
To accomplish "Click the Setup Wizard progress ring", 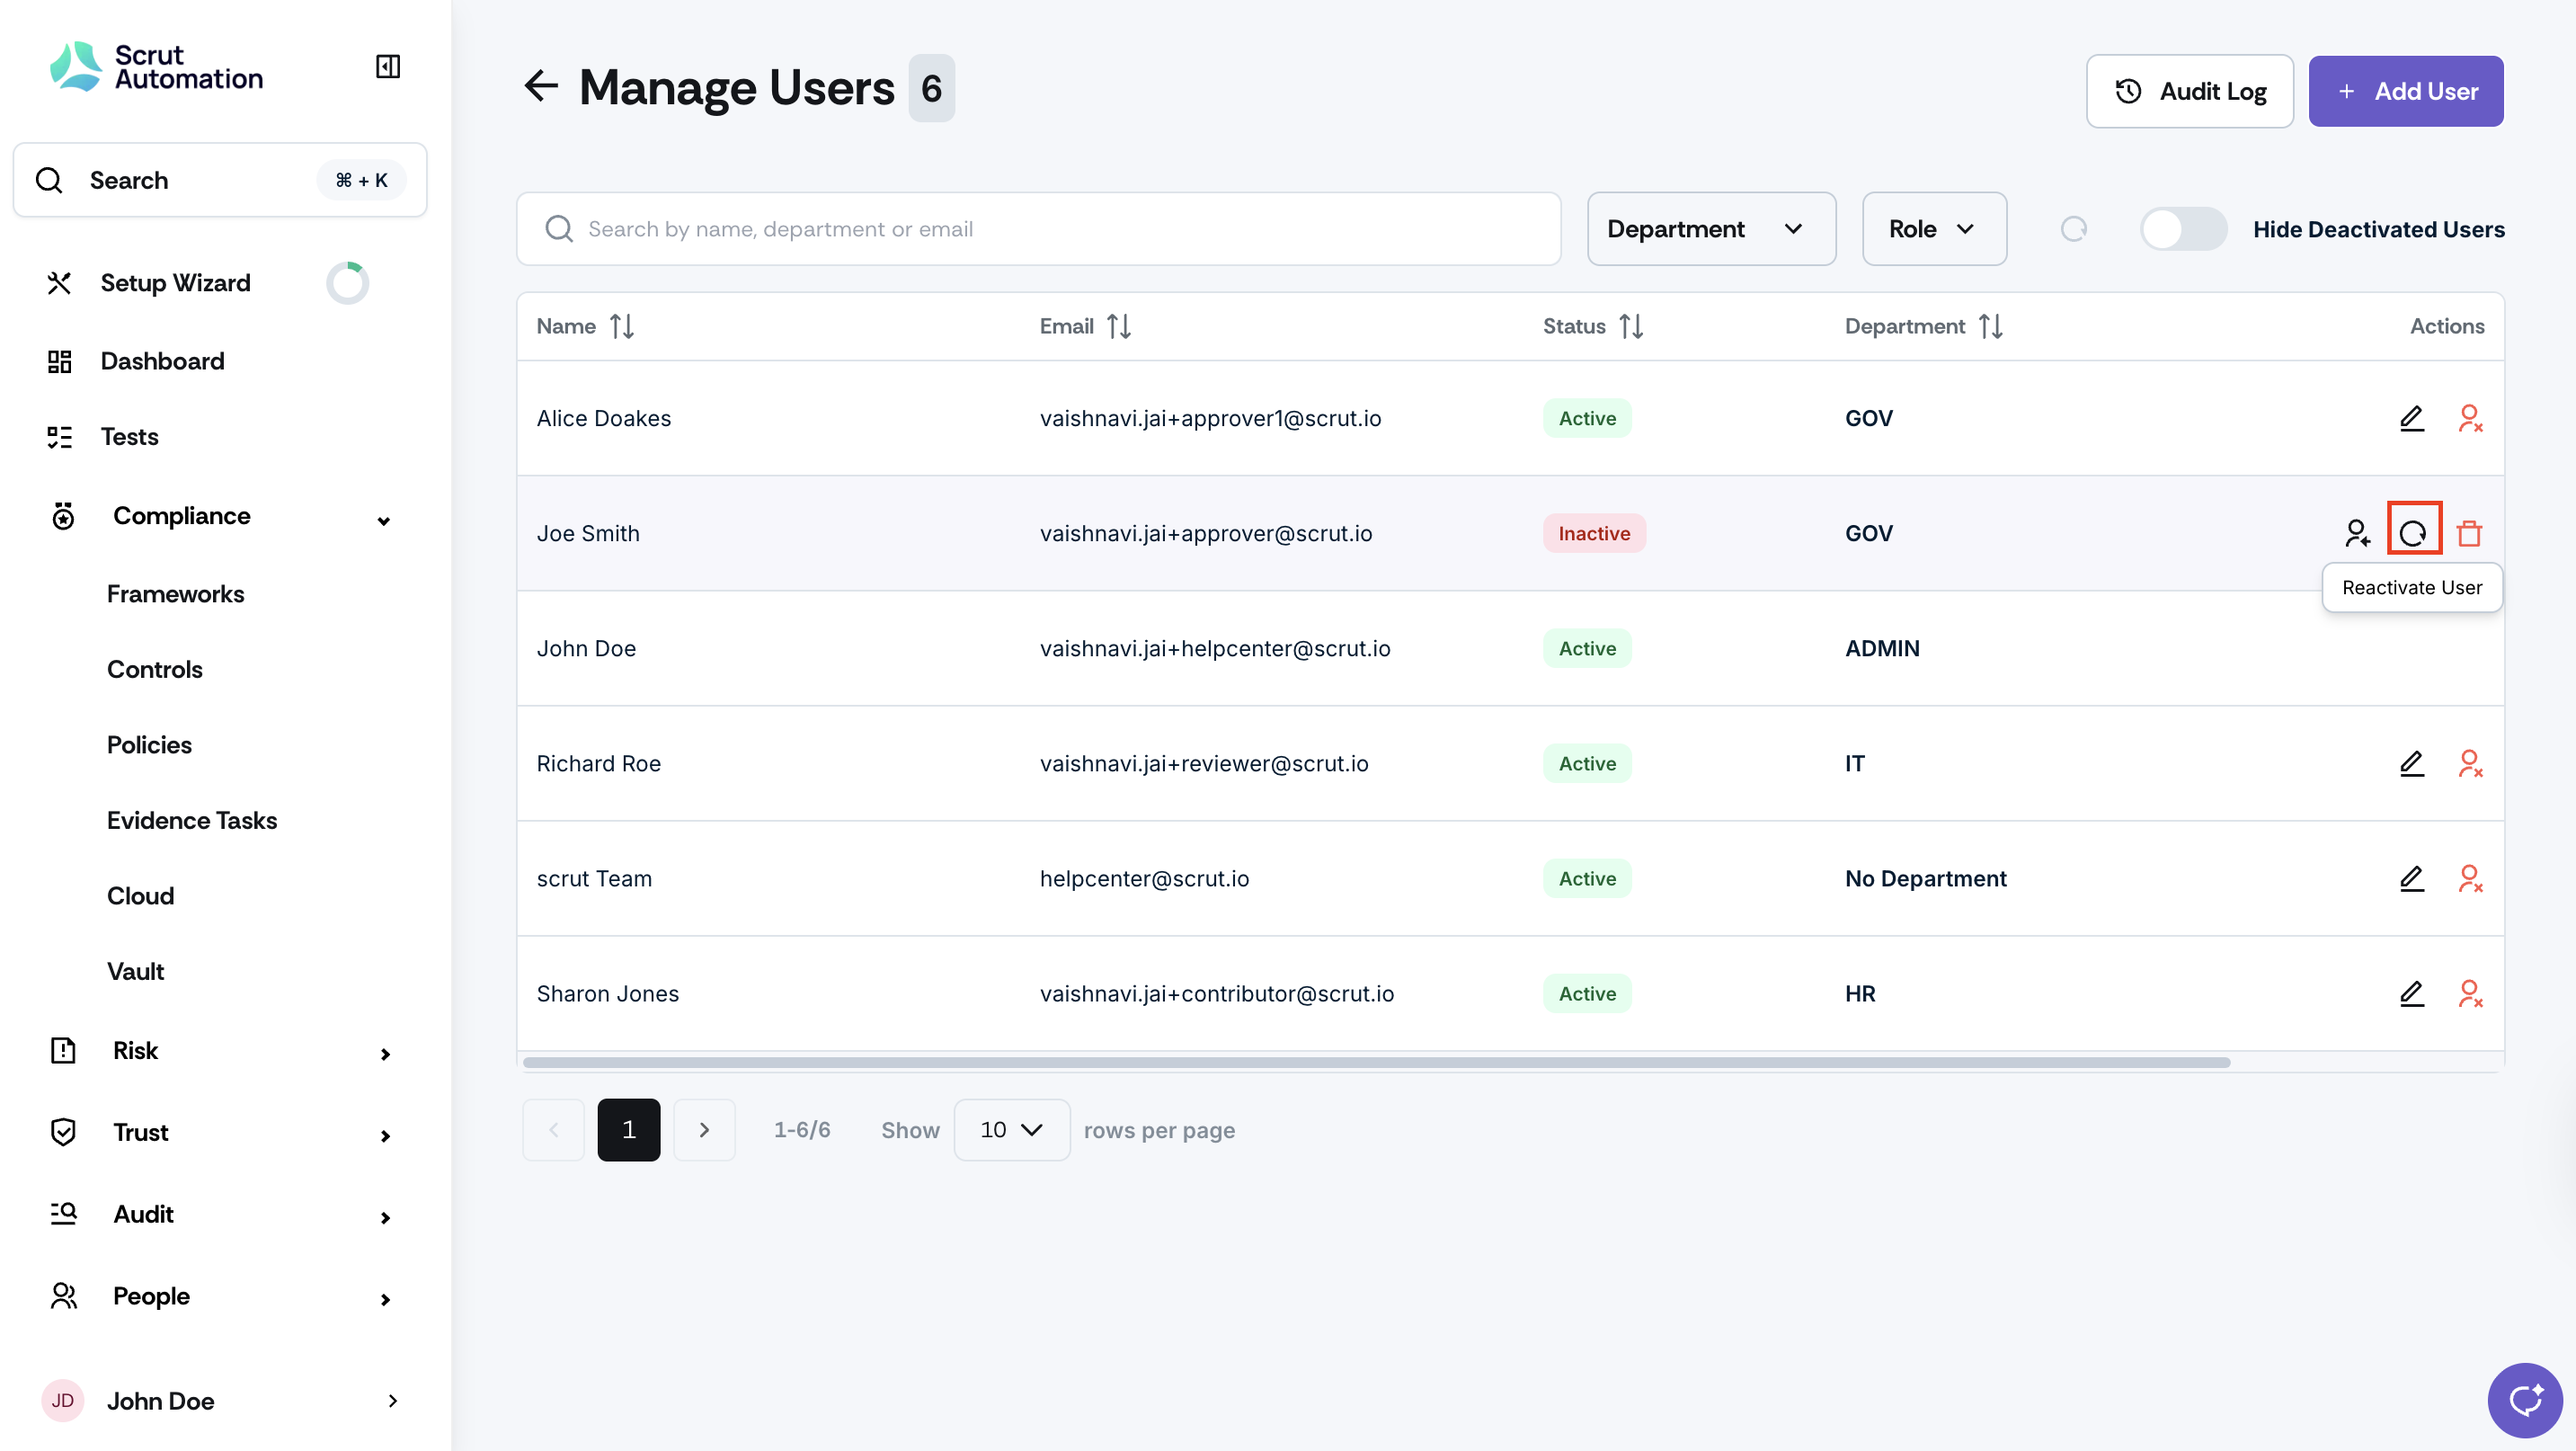I will coord(347,283).
